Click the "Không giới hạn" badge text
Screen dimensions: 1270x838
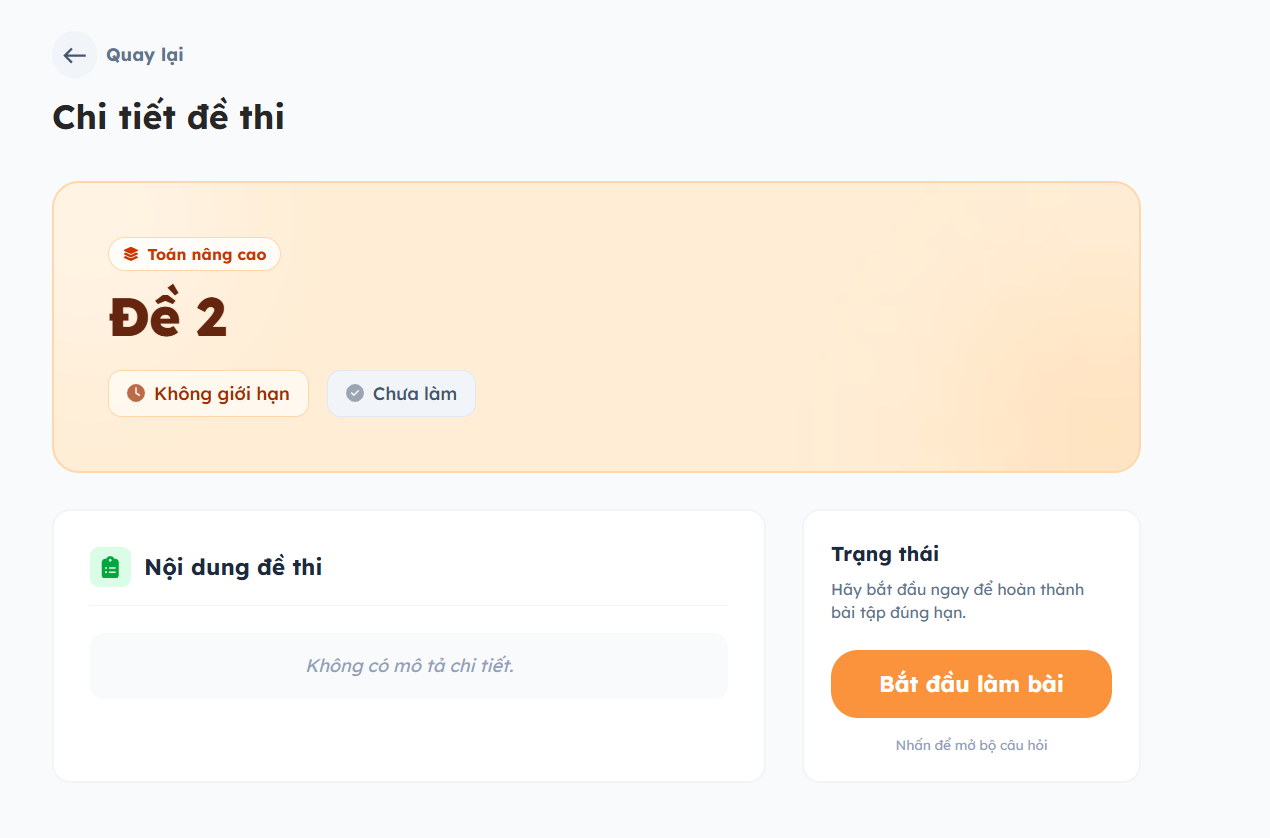222,393
